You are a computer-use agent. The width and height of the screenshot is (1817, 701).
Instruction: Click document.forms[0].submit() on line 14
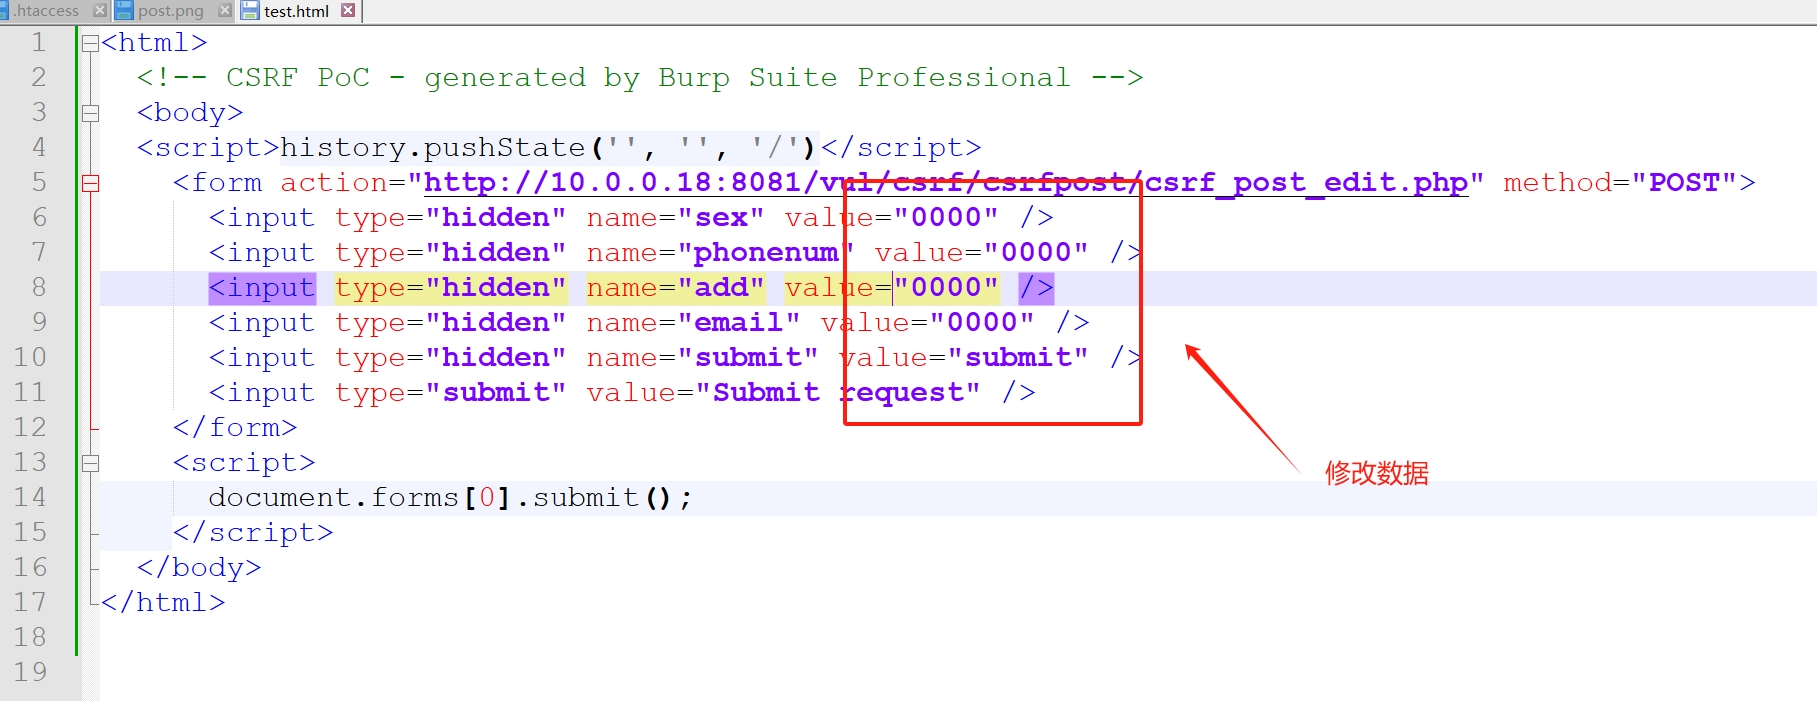(x=449, y=498)
